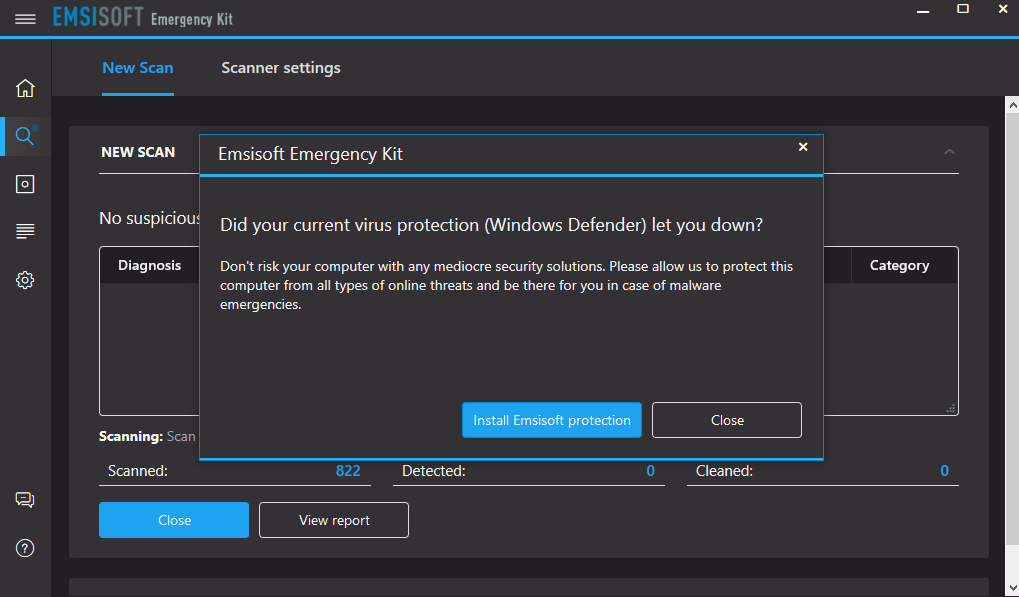Close the dialog with the X icon

pyautogui.click(x=802, y=147)
